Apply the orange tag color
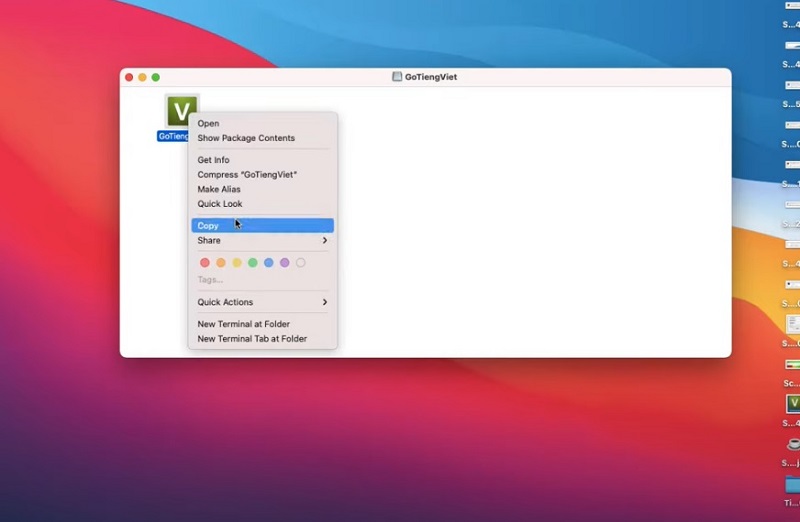Viewport: 800px width, 522px height. click(x=221, y=263)
